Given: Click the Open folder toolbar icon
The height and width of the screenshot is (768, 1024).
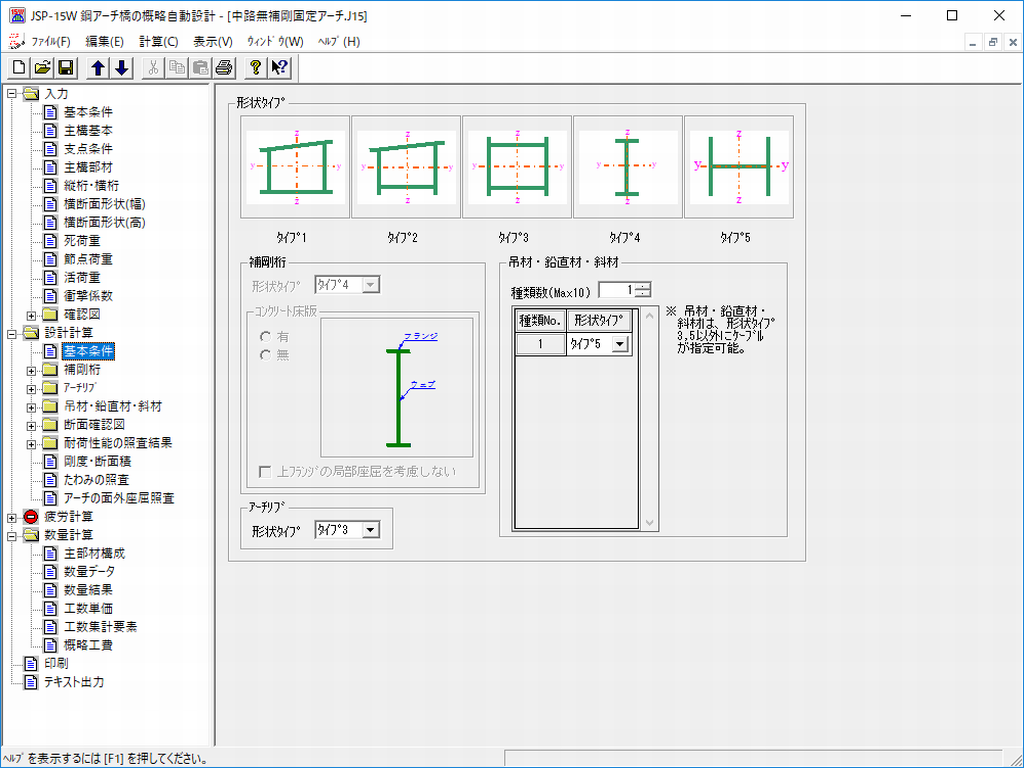Looking at the screenshot, I should click(x=42, y=68).
